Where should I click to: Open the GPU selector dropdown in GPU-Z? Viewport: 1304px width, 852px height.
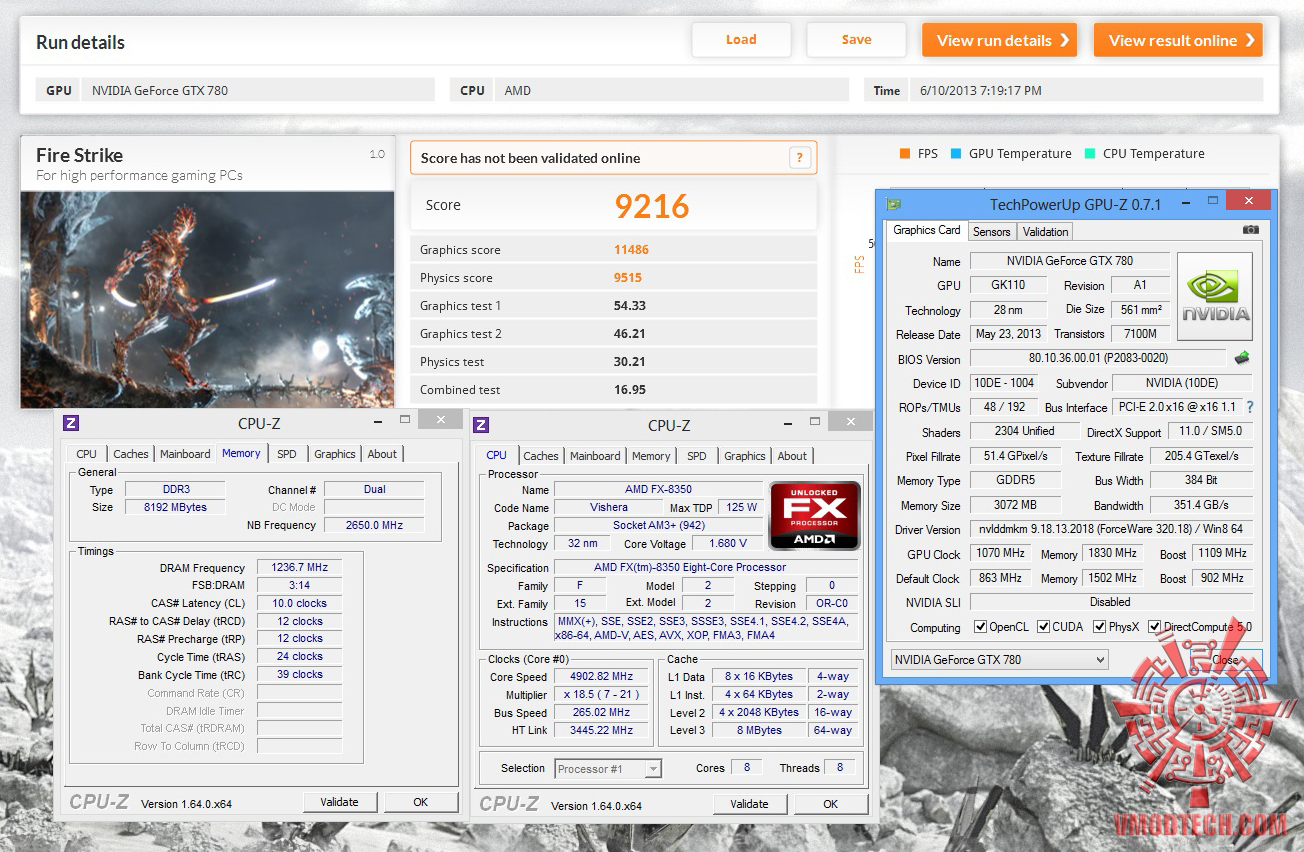coord(999,660)
